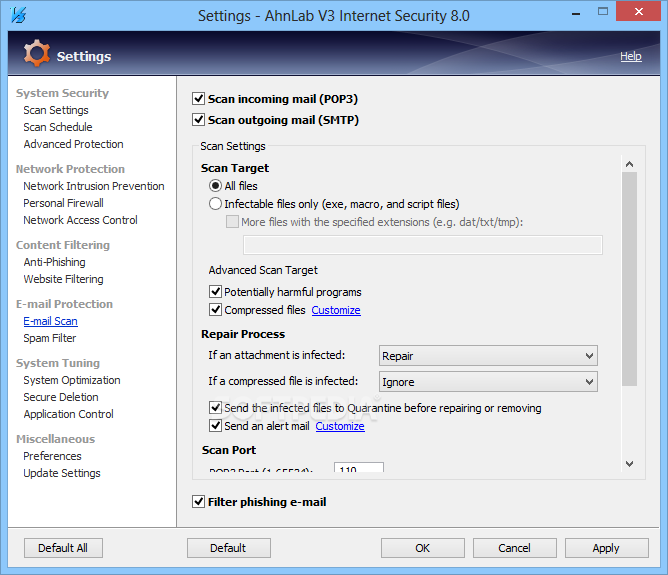Image resolution: width=668 pixels, height=575 pixels.
Task: Close the Settings window
Action: (639, 12)
